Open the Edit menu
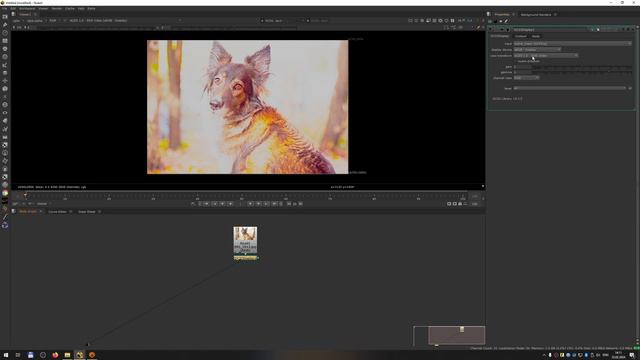 point(13,8)
